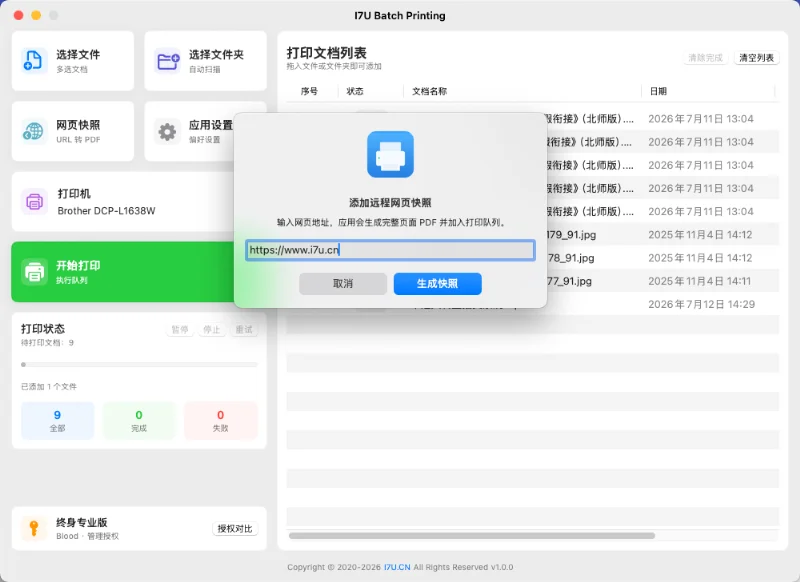Click the Select File document icon
800x582 pixels.
33,61
